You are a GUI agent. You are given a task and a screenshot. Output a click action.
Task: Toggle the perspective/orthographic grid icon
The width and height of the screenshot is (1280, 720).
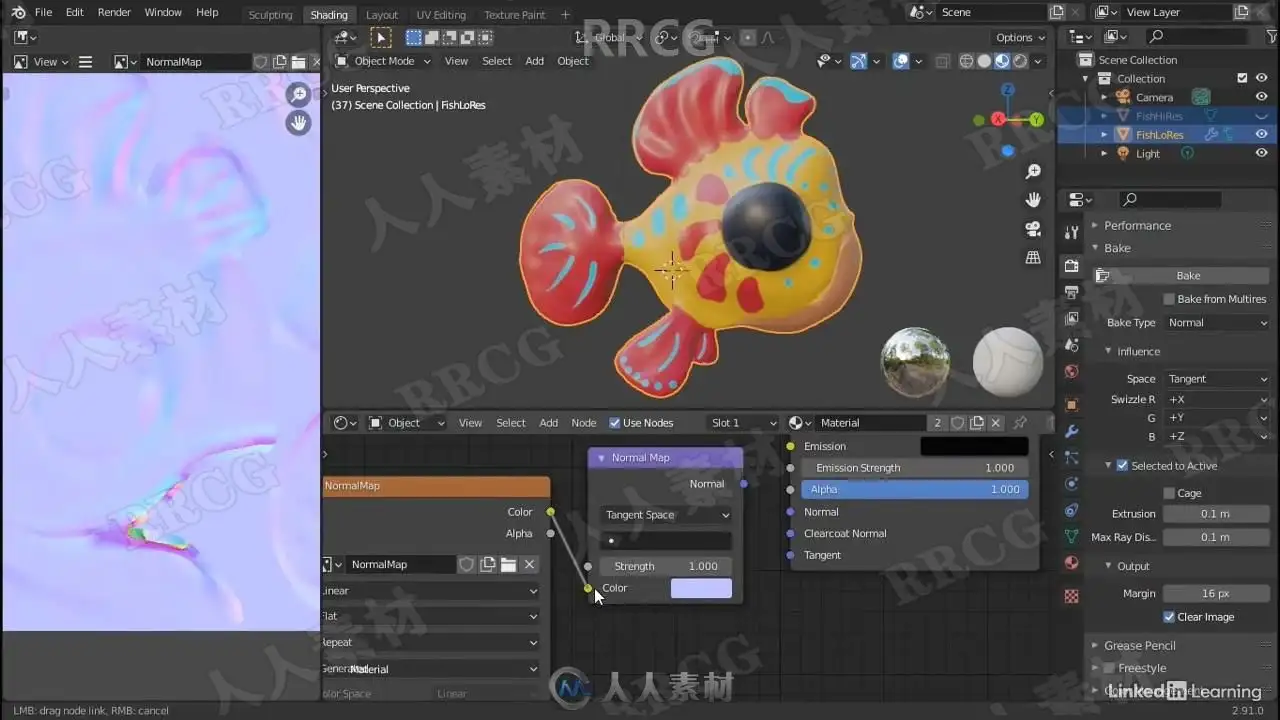click(x=1033, y=258)
